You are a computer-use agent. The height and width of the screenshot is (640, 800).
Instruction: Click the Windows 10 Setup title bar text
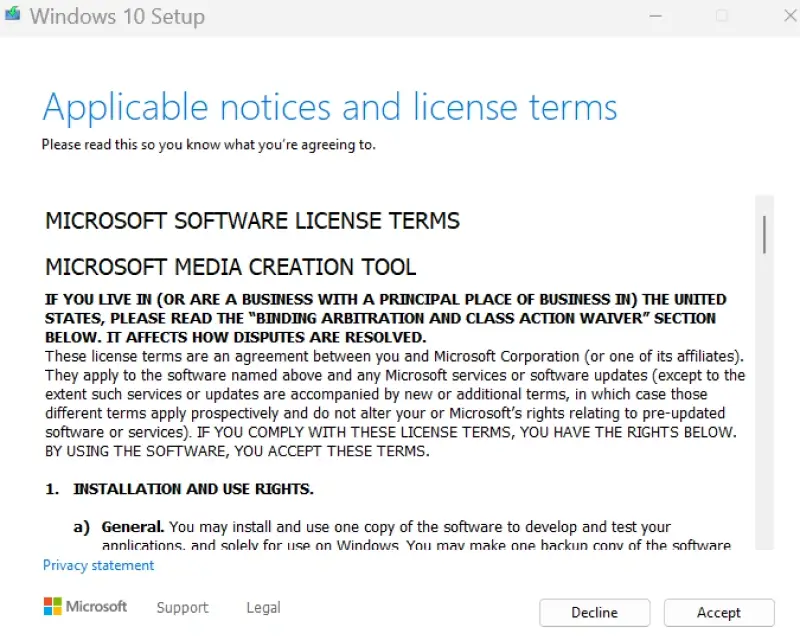coord(117,16)
